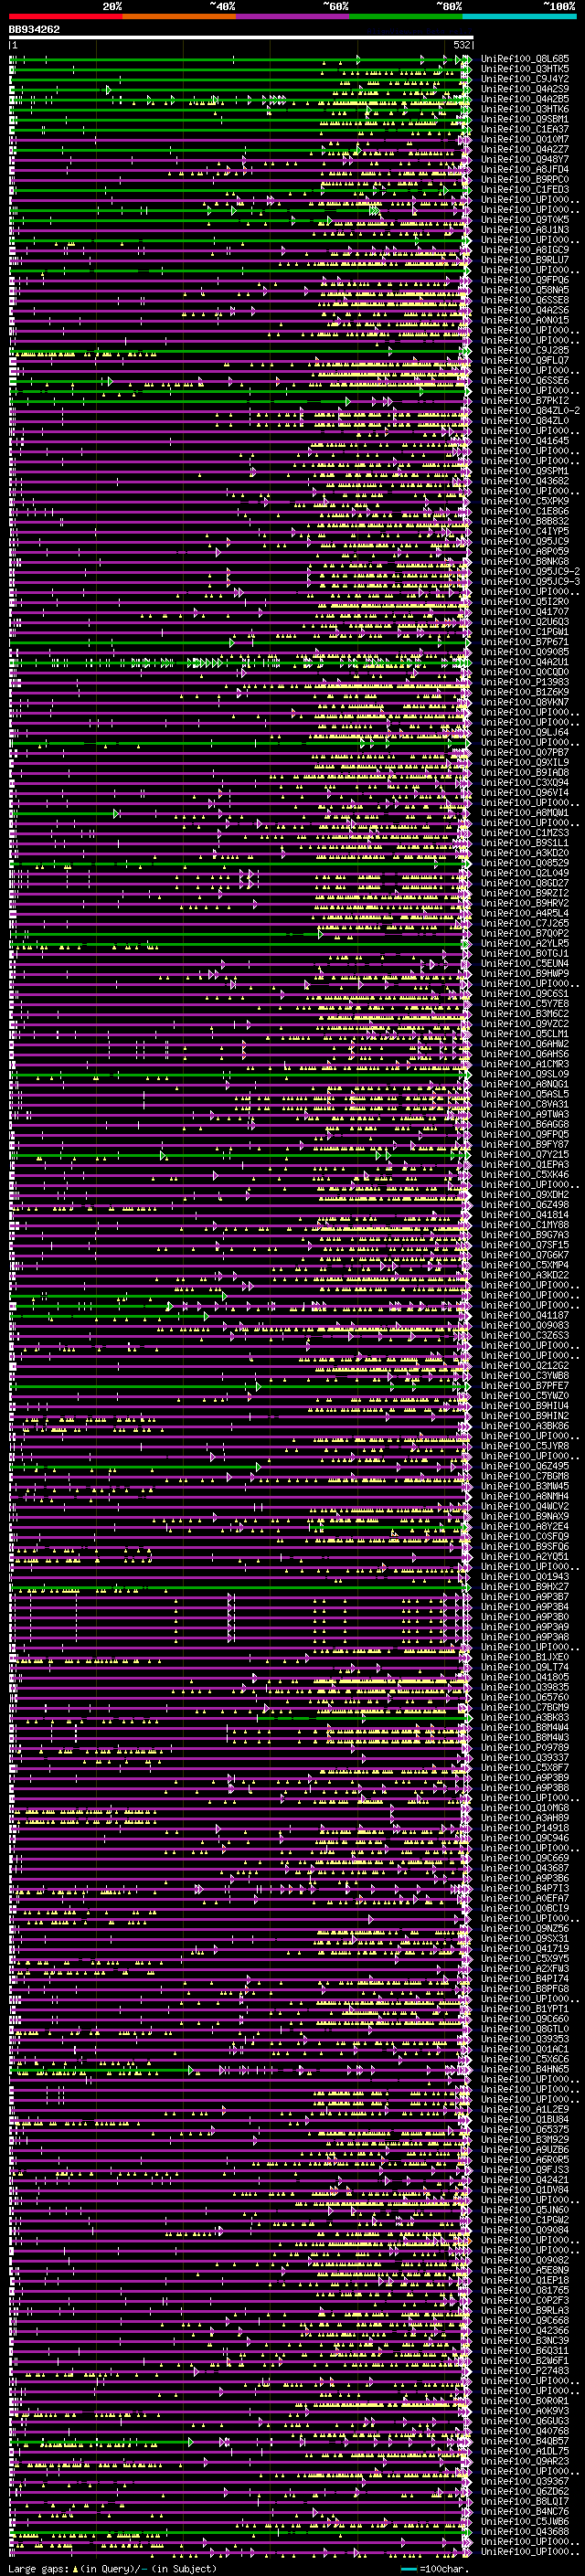Screen dimensions: 585x2576
Task: Select UniRef100_Q08529 label
Action: click(x=525, y=863)
